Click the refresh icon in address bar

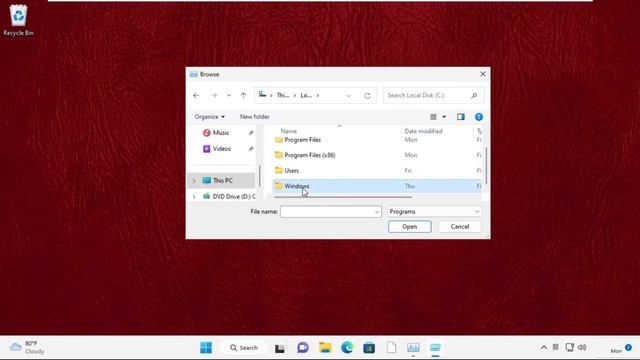click(x=367, y=96)
